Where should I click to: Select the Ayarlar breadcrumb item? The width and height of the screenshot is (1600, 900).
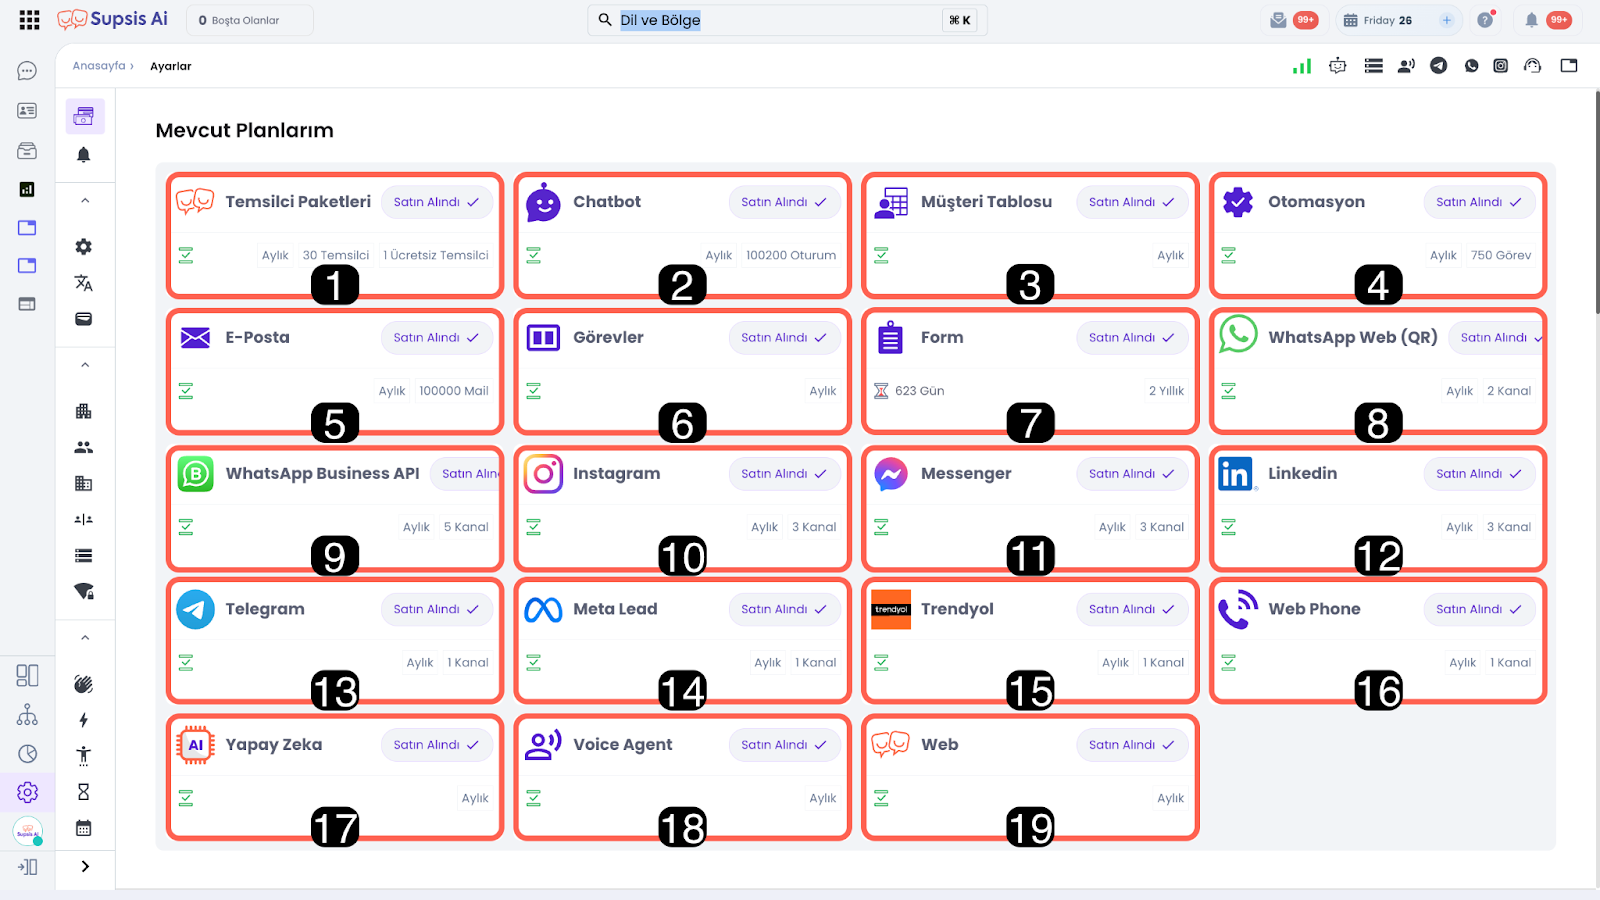point(170,66)
